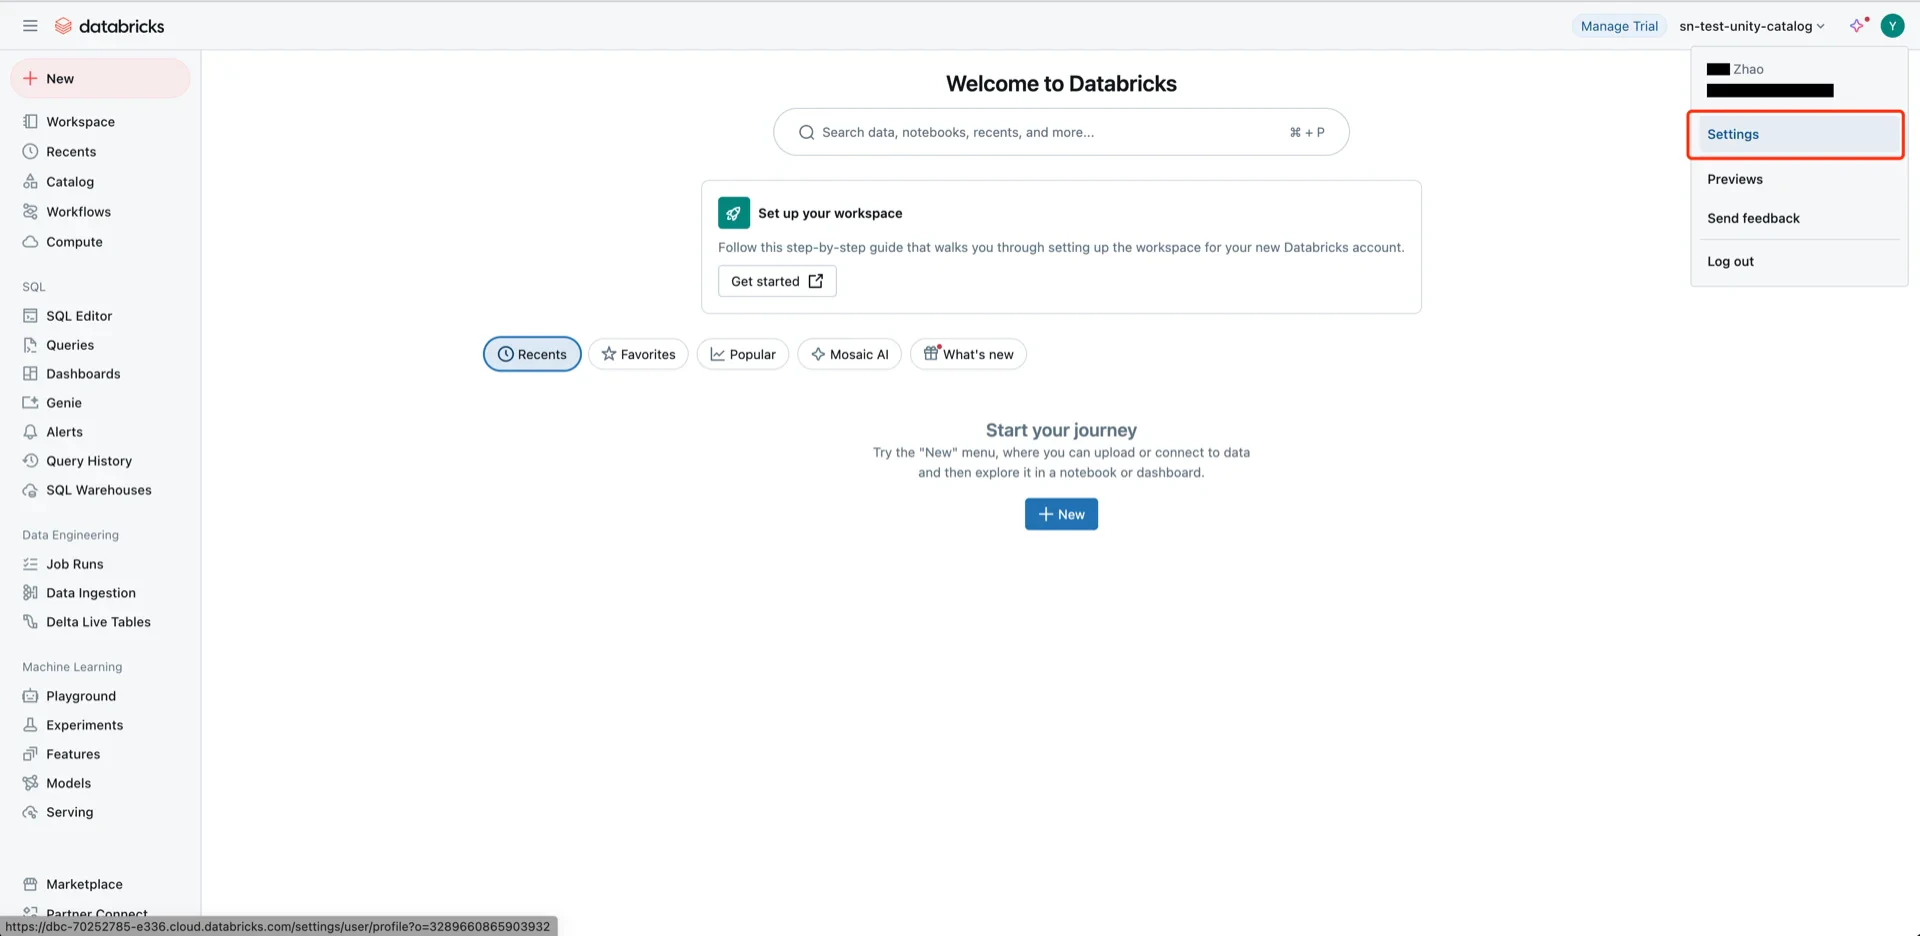Switch to the Favorites tab
Screen dimensions: 1920x936
coord(638,354)
